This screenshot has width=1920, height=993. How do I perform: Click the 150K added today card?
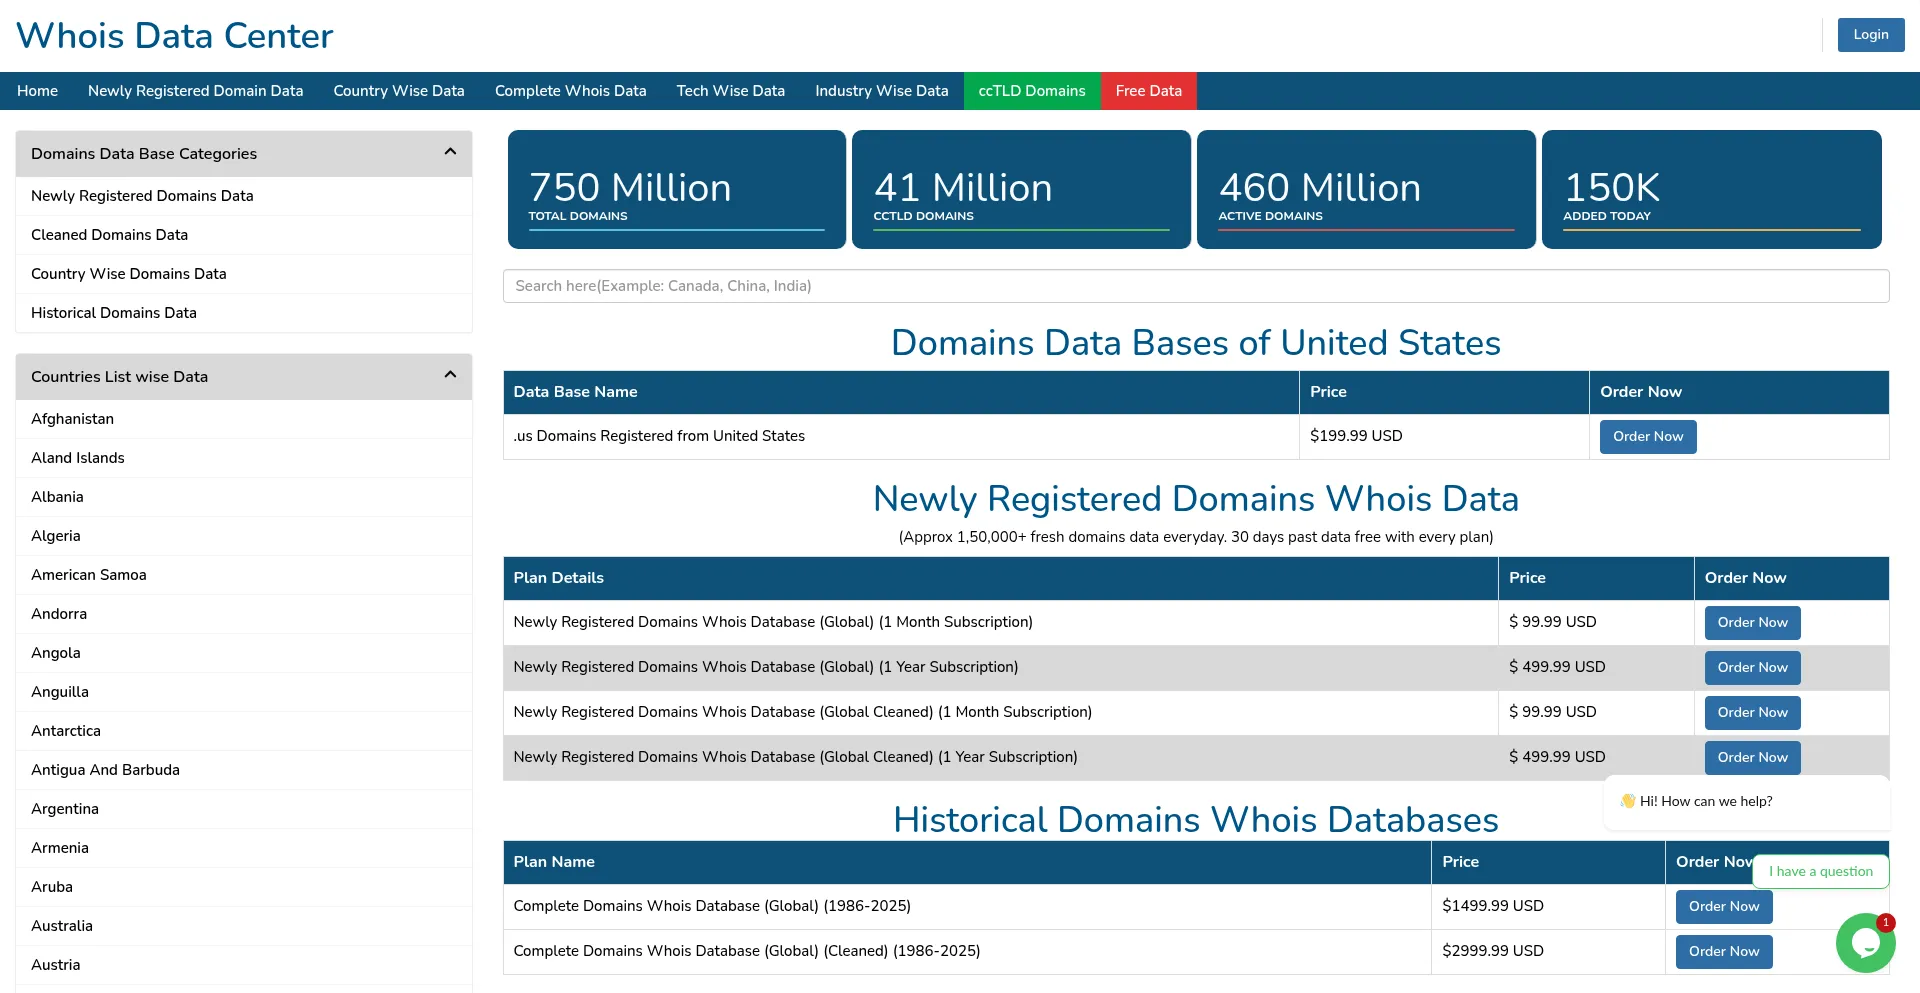(x=1712, y=189)
